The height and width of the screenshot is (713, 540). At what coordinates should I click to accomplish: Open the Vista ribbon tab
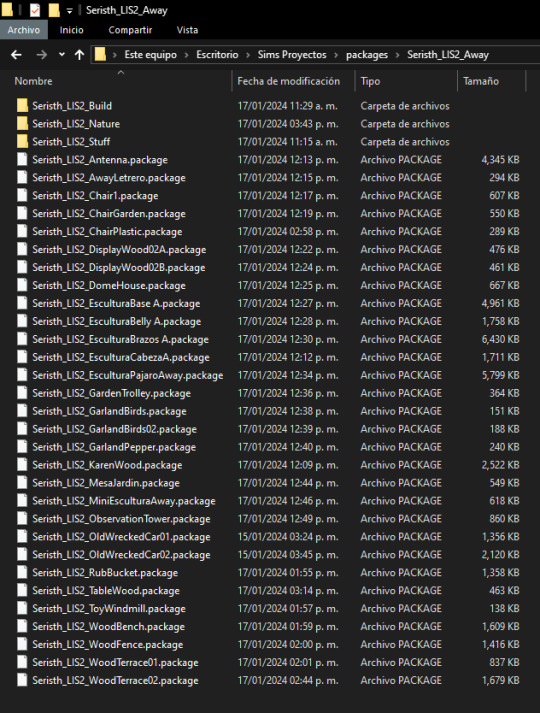(187, 30)
